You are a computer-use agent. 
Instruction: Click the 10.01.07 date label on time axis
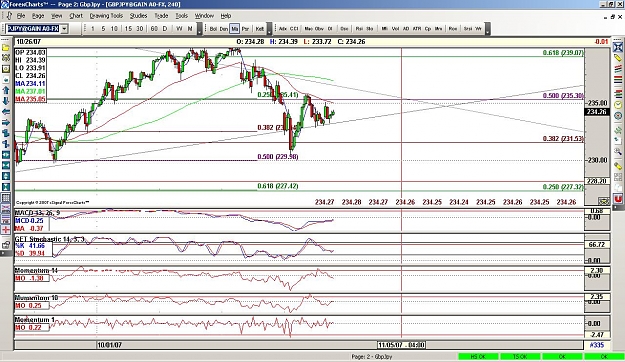pyautogui.click(x=109, y=345)
